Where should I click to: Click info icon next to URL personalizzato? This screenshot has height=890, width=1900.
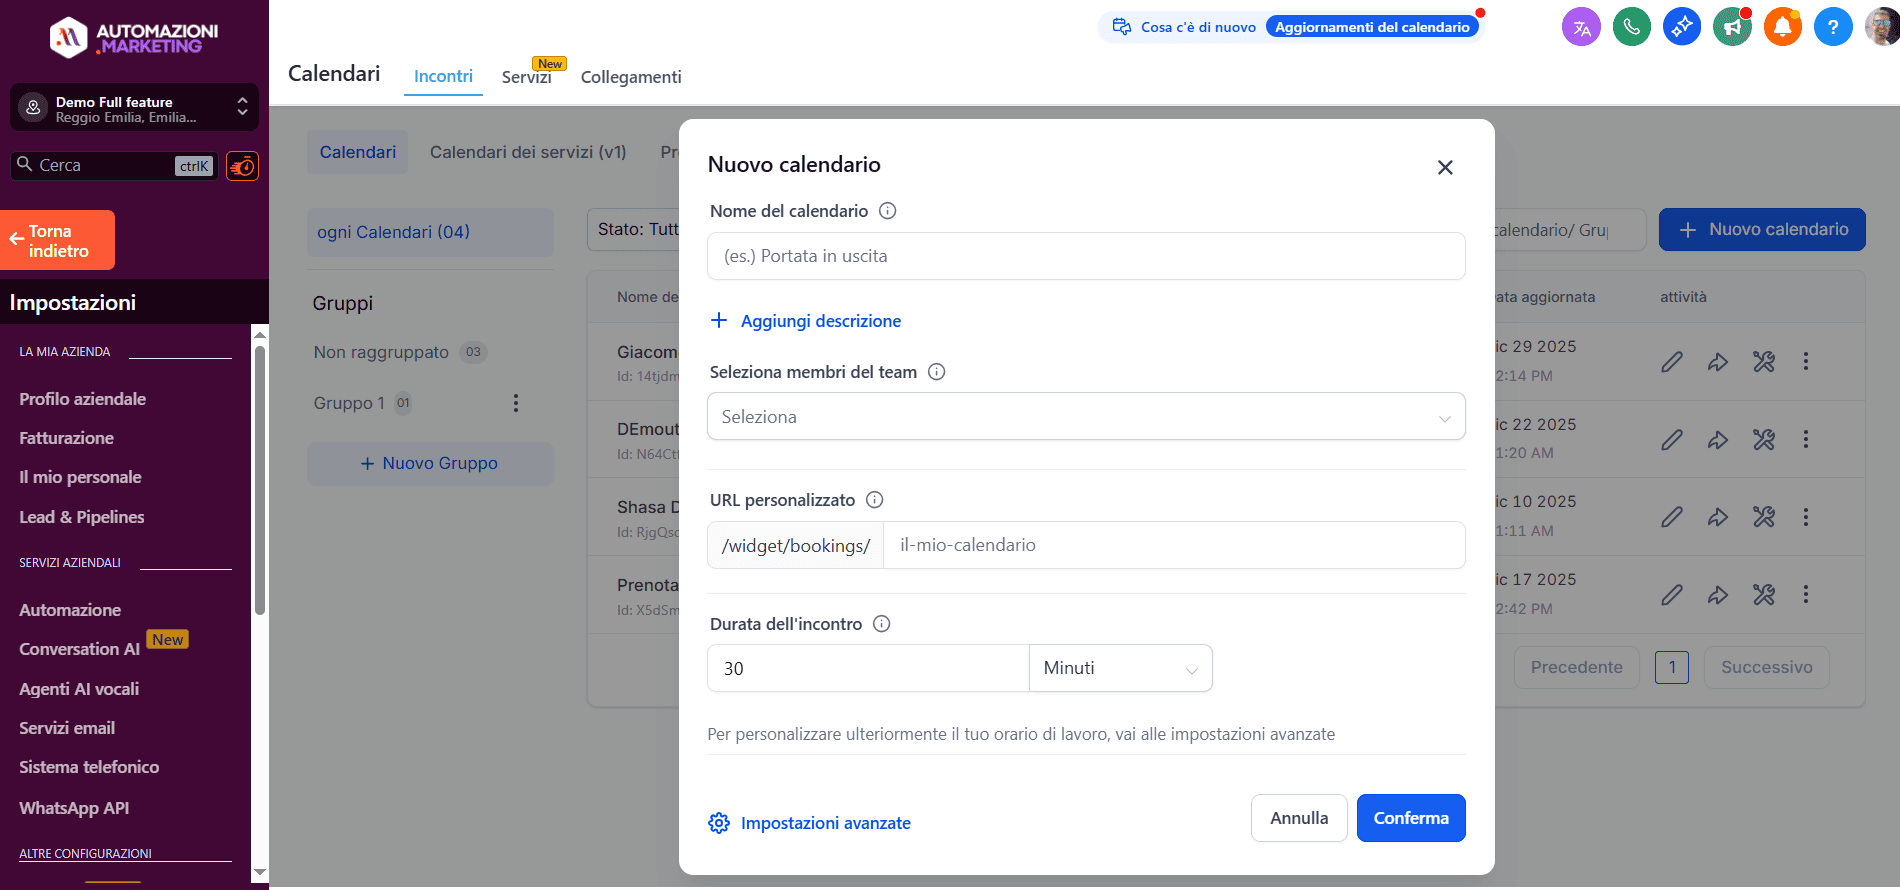(874, 500)
